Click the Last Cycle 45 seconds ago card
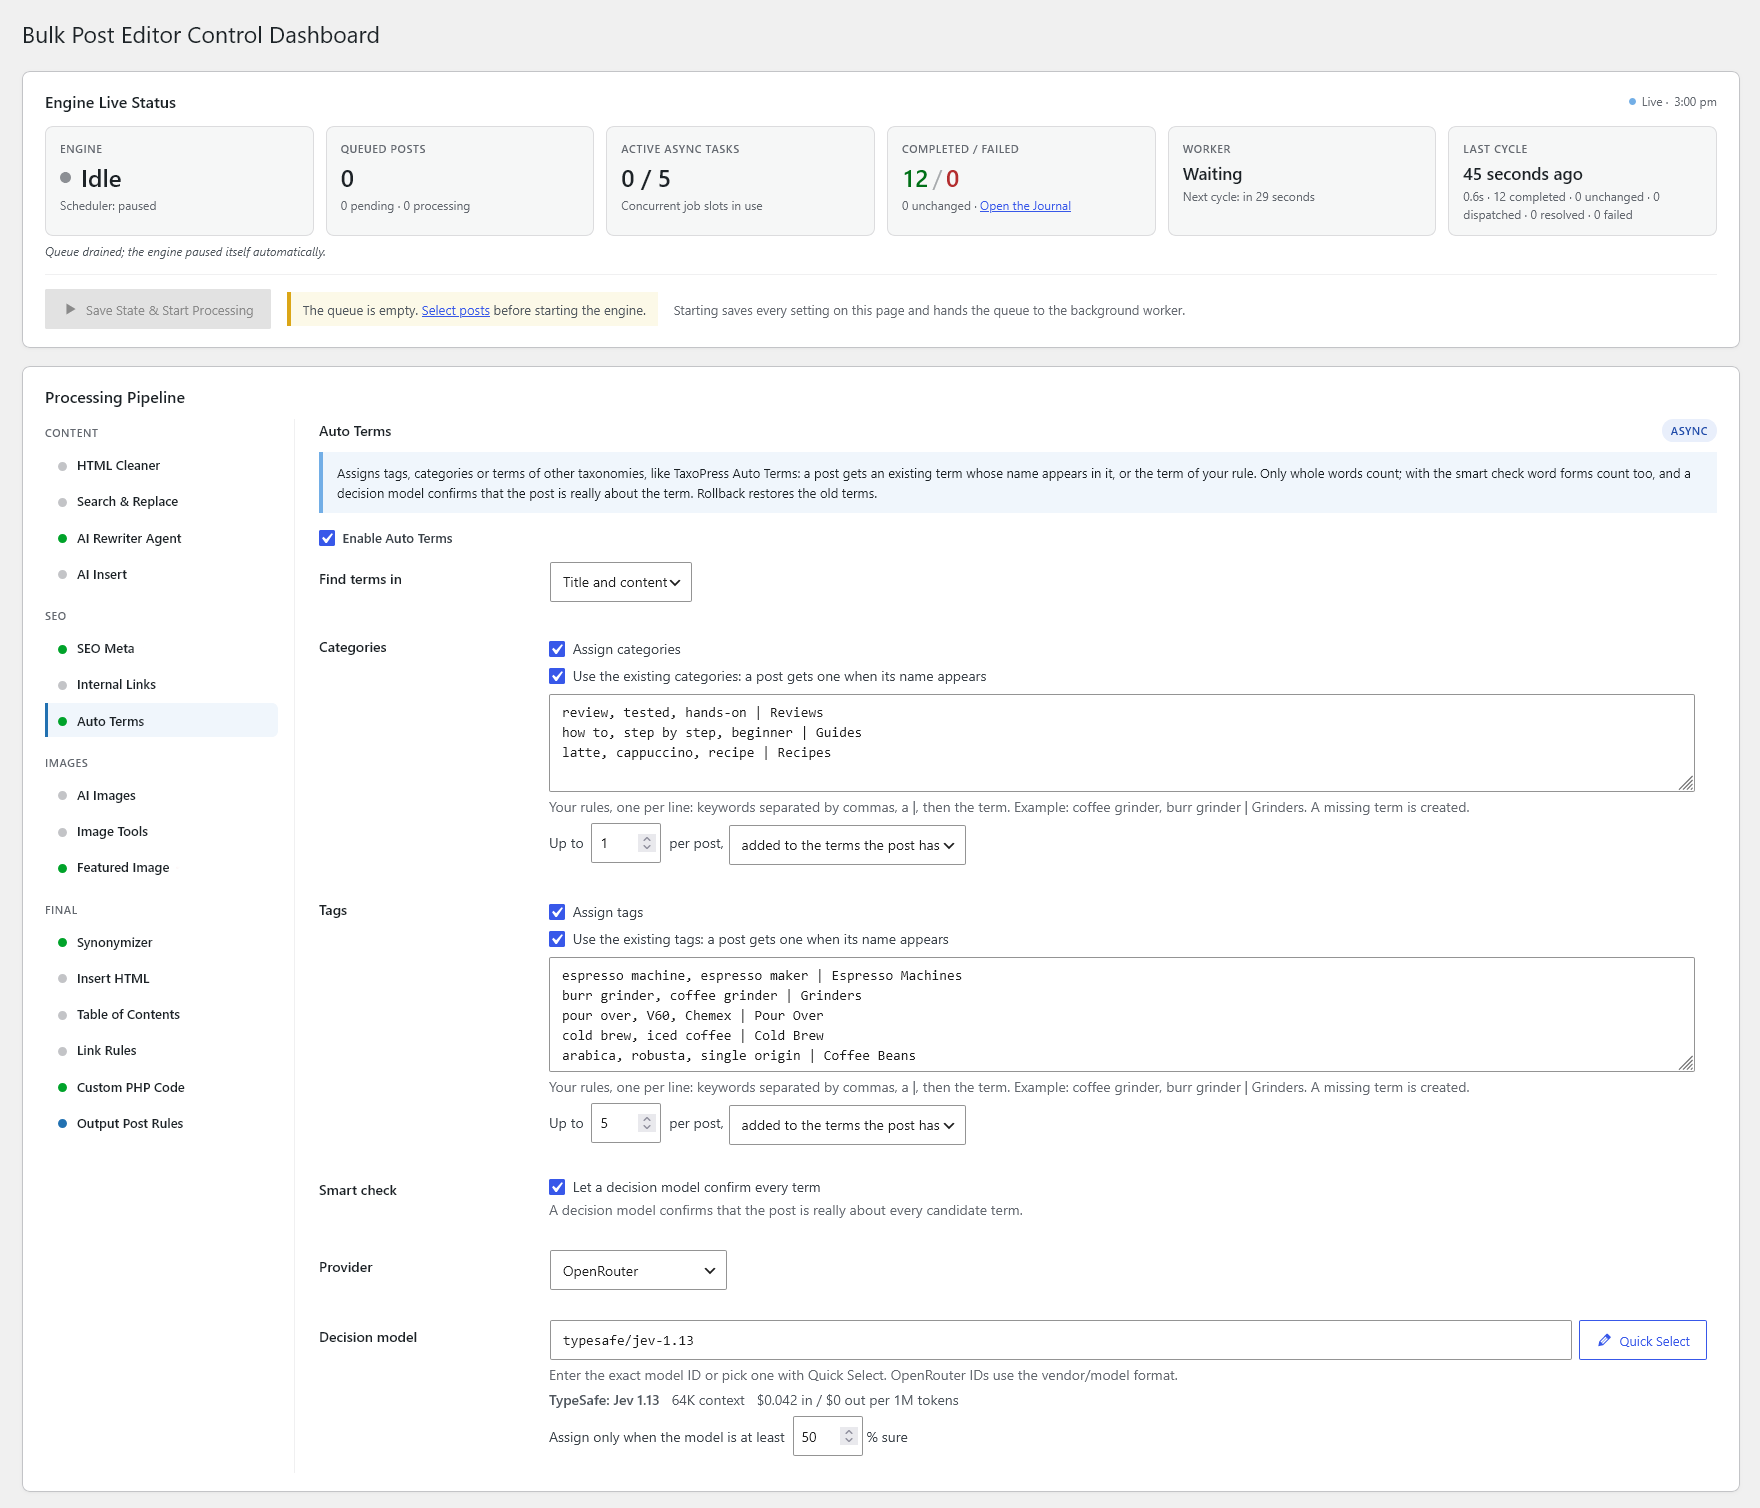Image resolution: width=1760 pixels, height=1508 pixels. [x=1582, y=181]
